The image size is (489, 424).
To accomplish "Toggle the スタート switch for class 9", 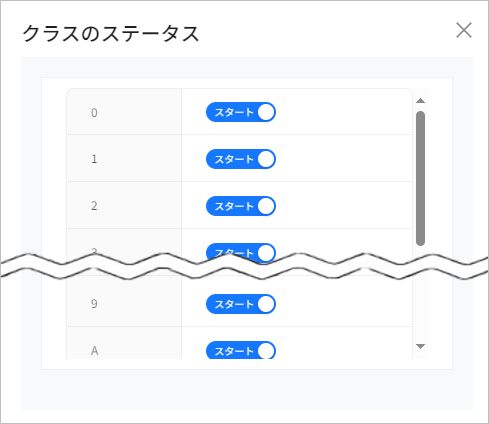I will point(241,304).
